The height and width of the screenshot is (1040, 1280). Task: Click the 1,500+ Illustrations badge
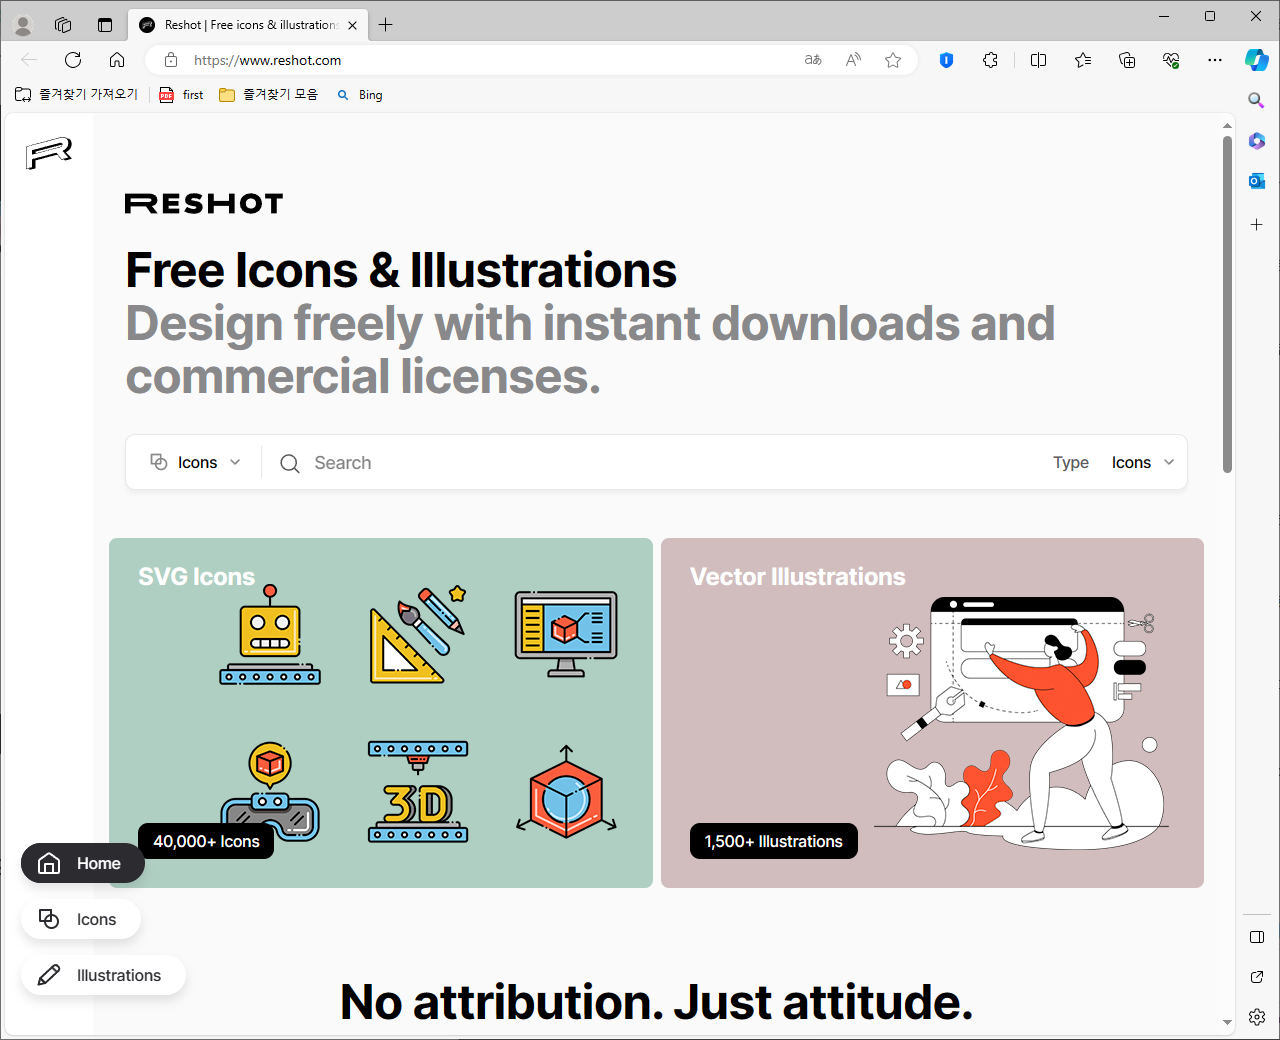click(x=774, y=841)
